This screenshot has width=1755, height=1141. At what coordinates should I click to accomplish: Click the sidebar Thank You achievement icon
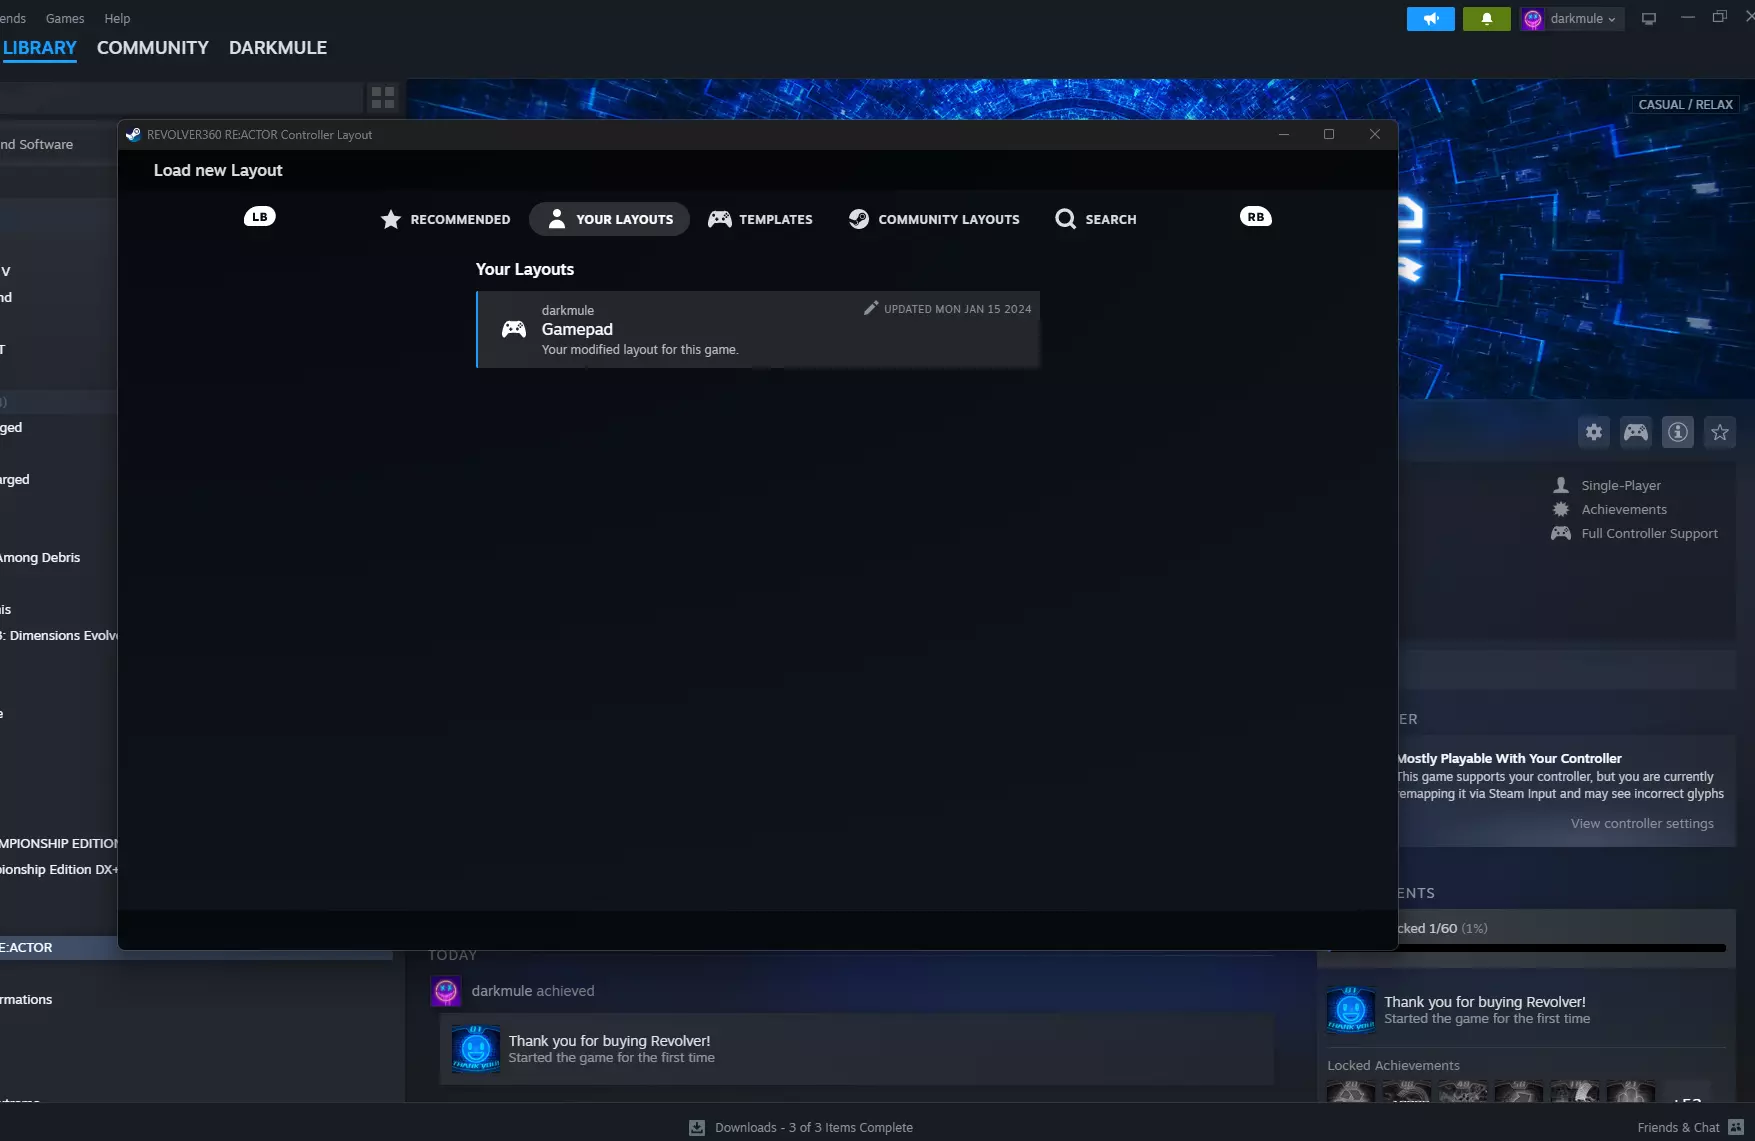[x=1351, y=1009]
